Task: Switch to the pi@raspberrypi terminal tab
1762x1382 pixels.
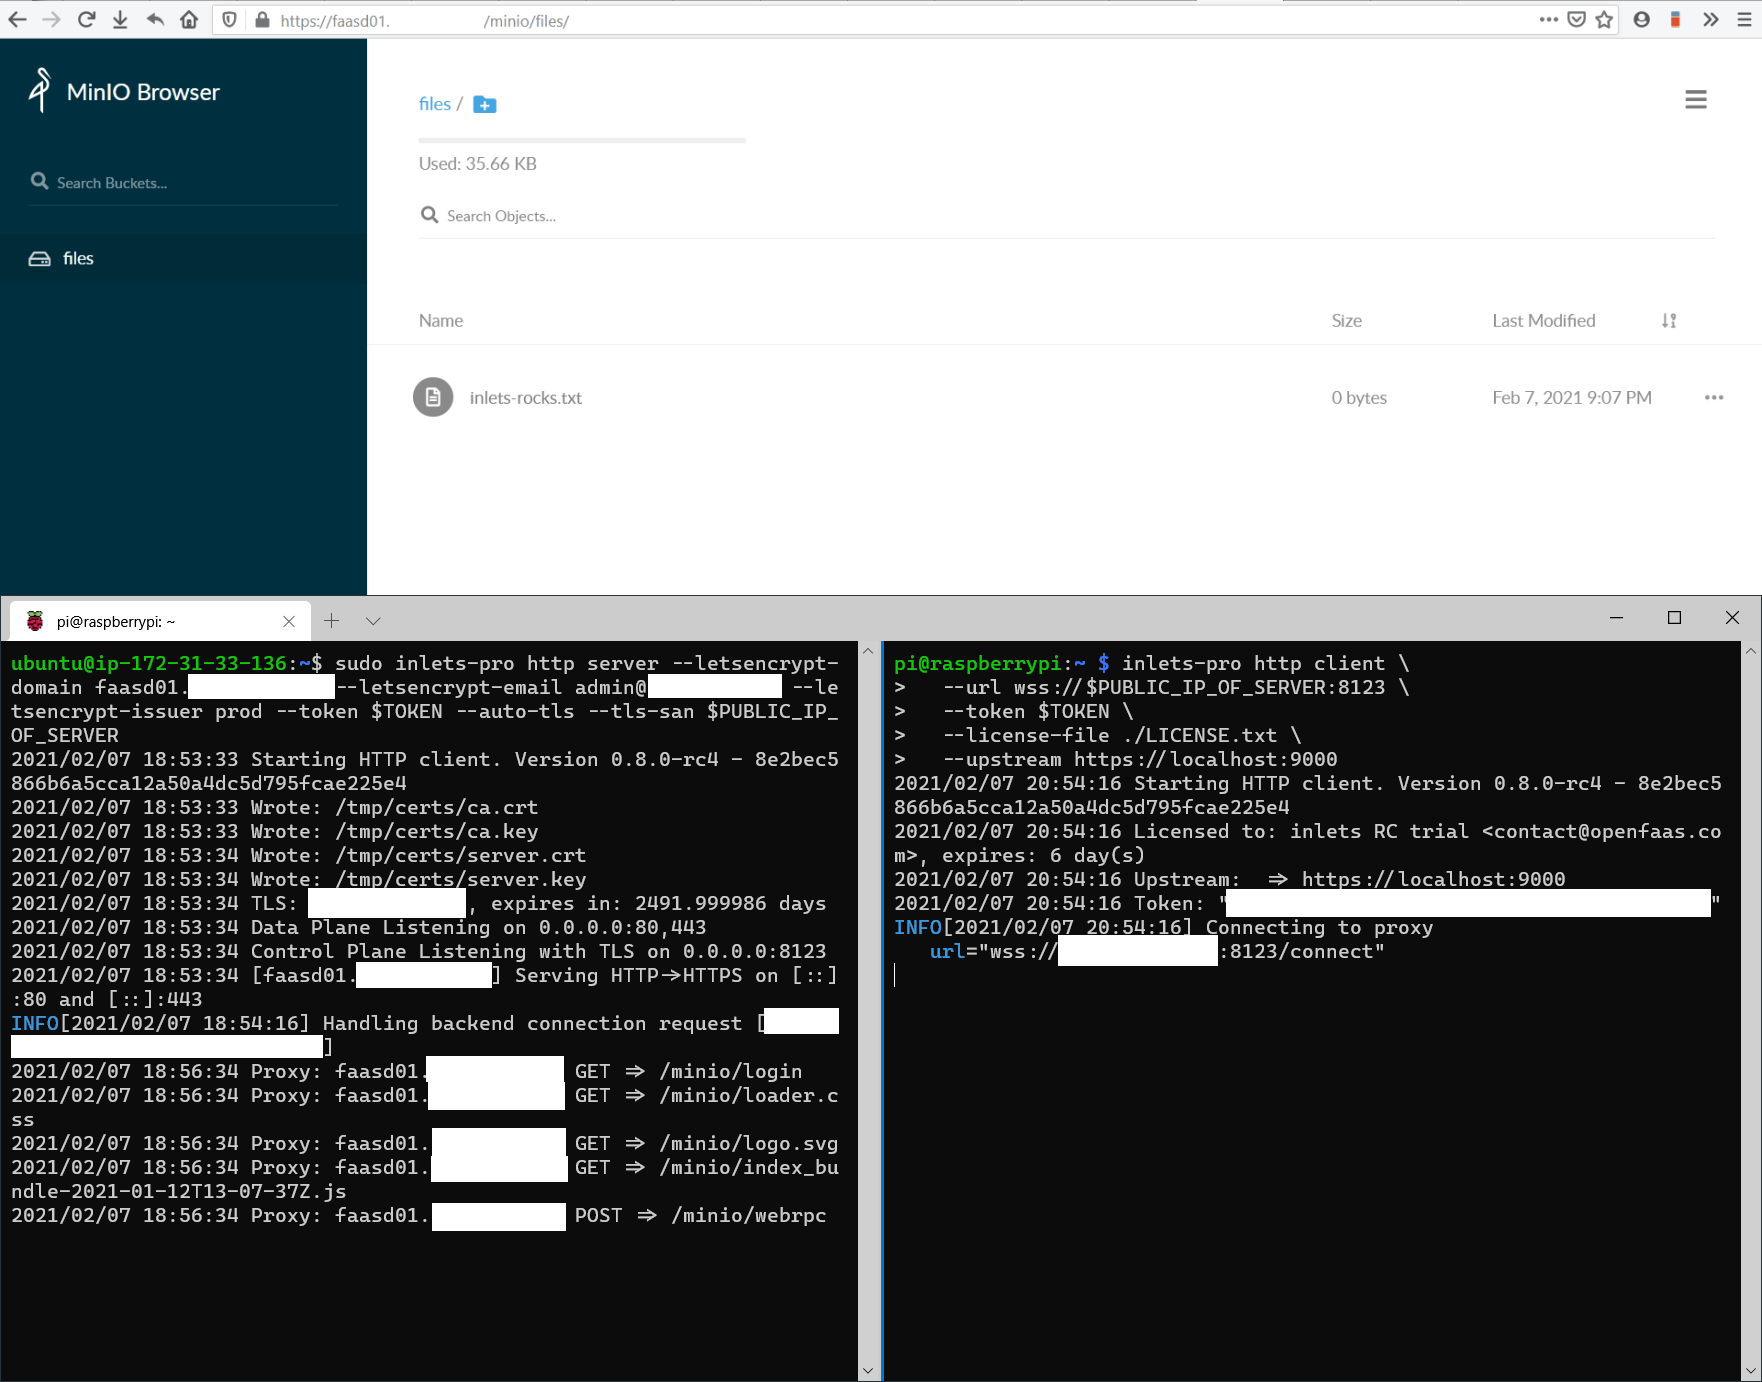Action: pyautogui.click(x=160, y=622)
